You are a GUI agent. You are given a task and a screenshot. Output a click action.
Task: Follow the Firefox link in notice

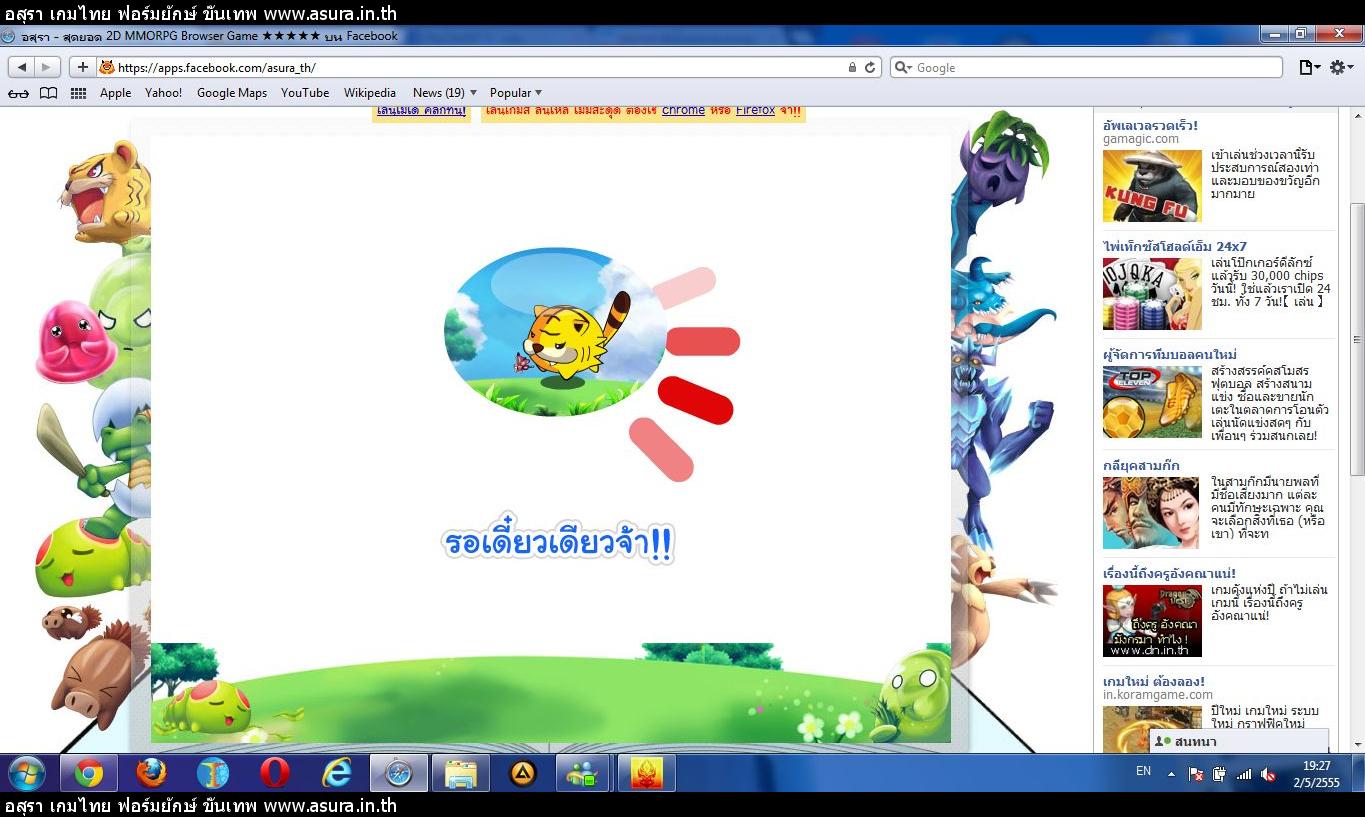click(755, 110)
